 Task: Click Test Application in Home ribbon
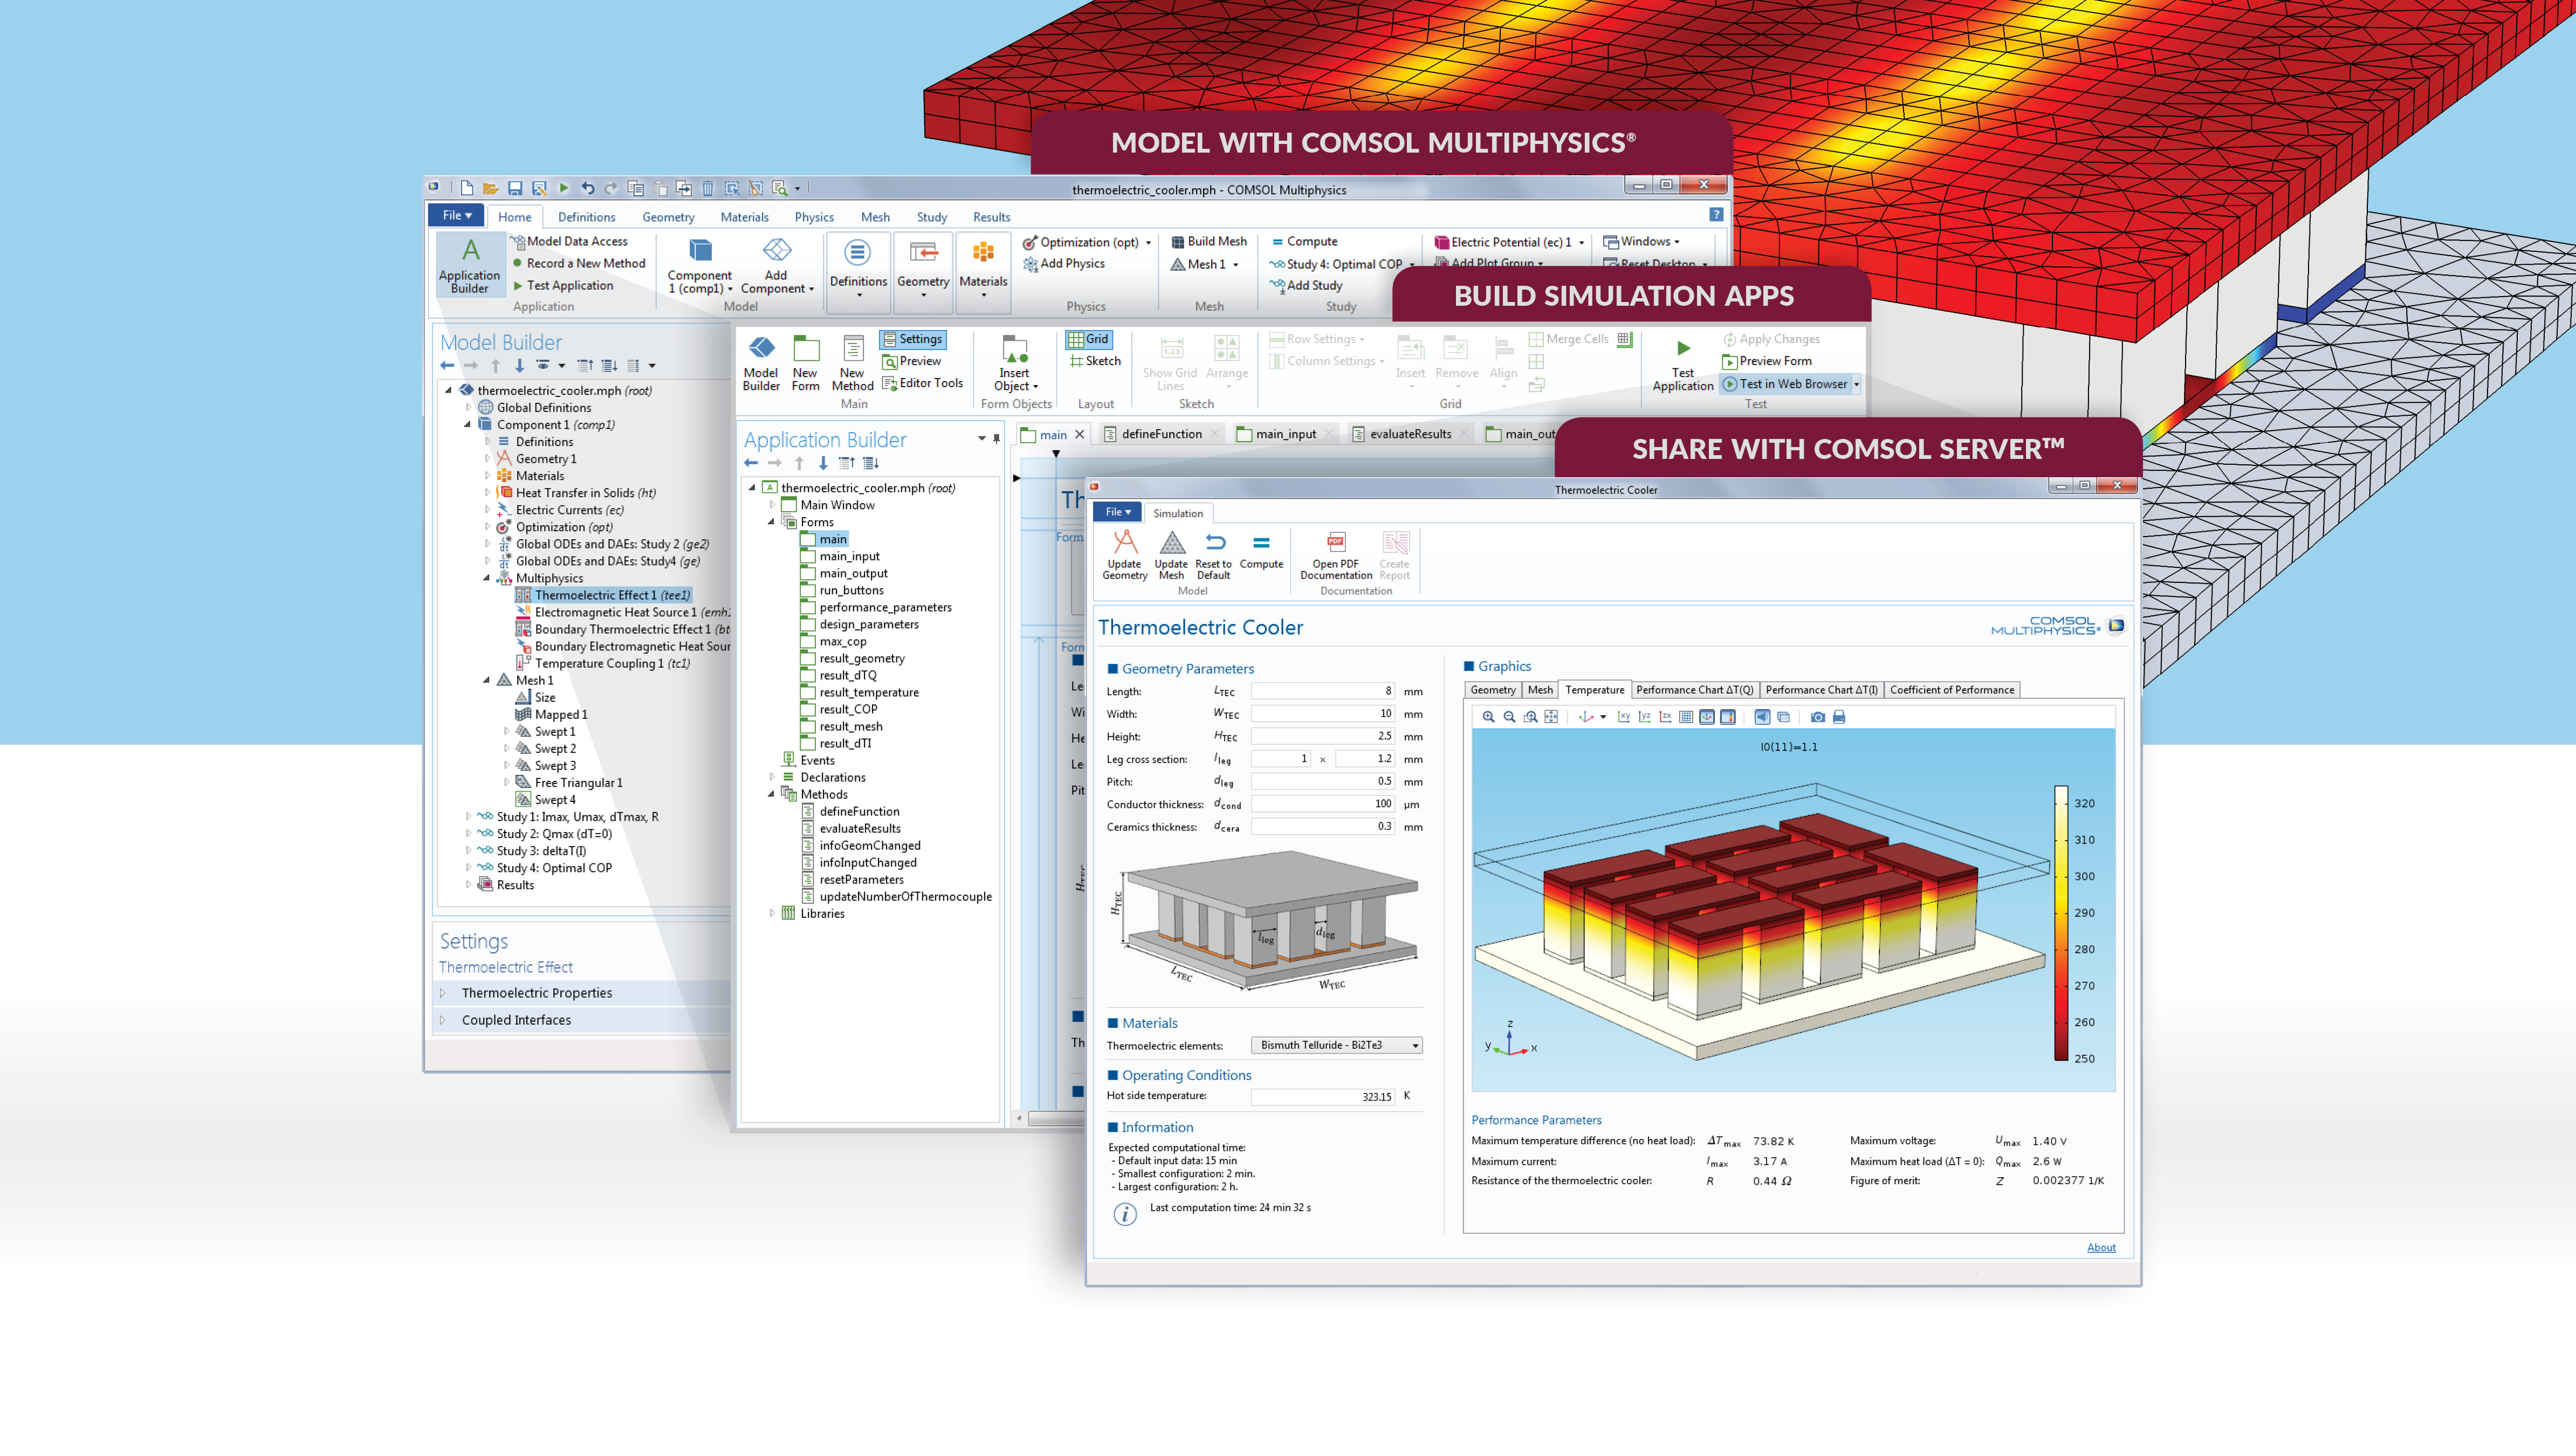(x=563, y=285)
